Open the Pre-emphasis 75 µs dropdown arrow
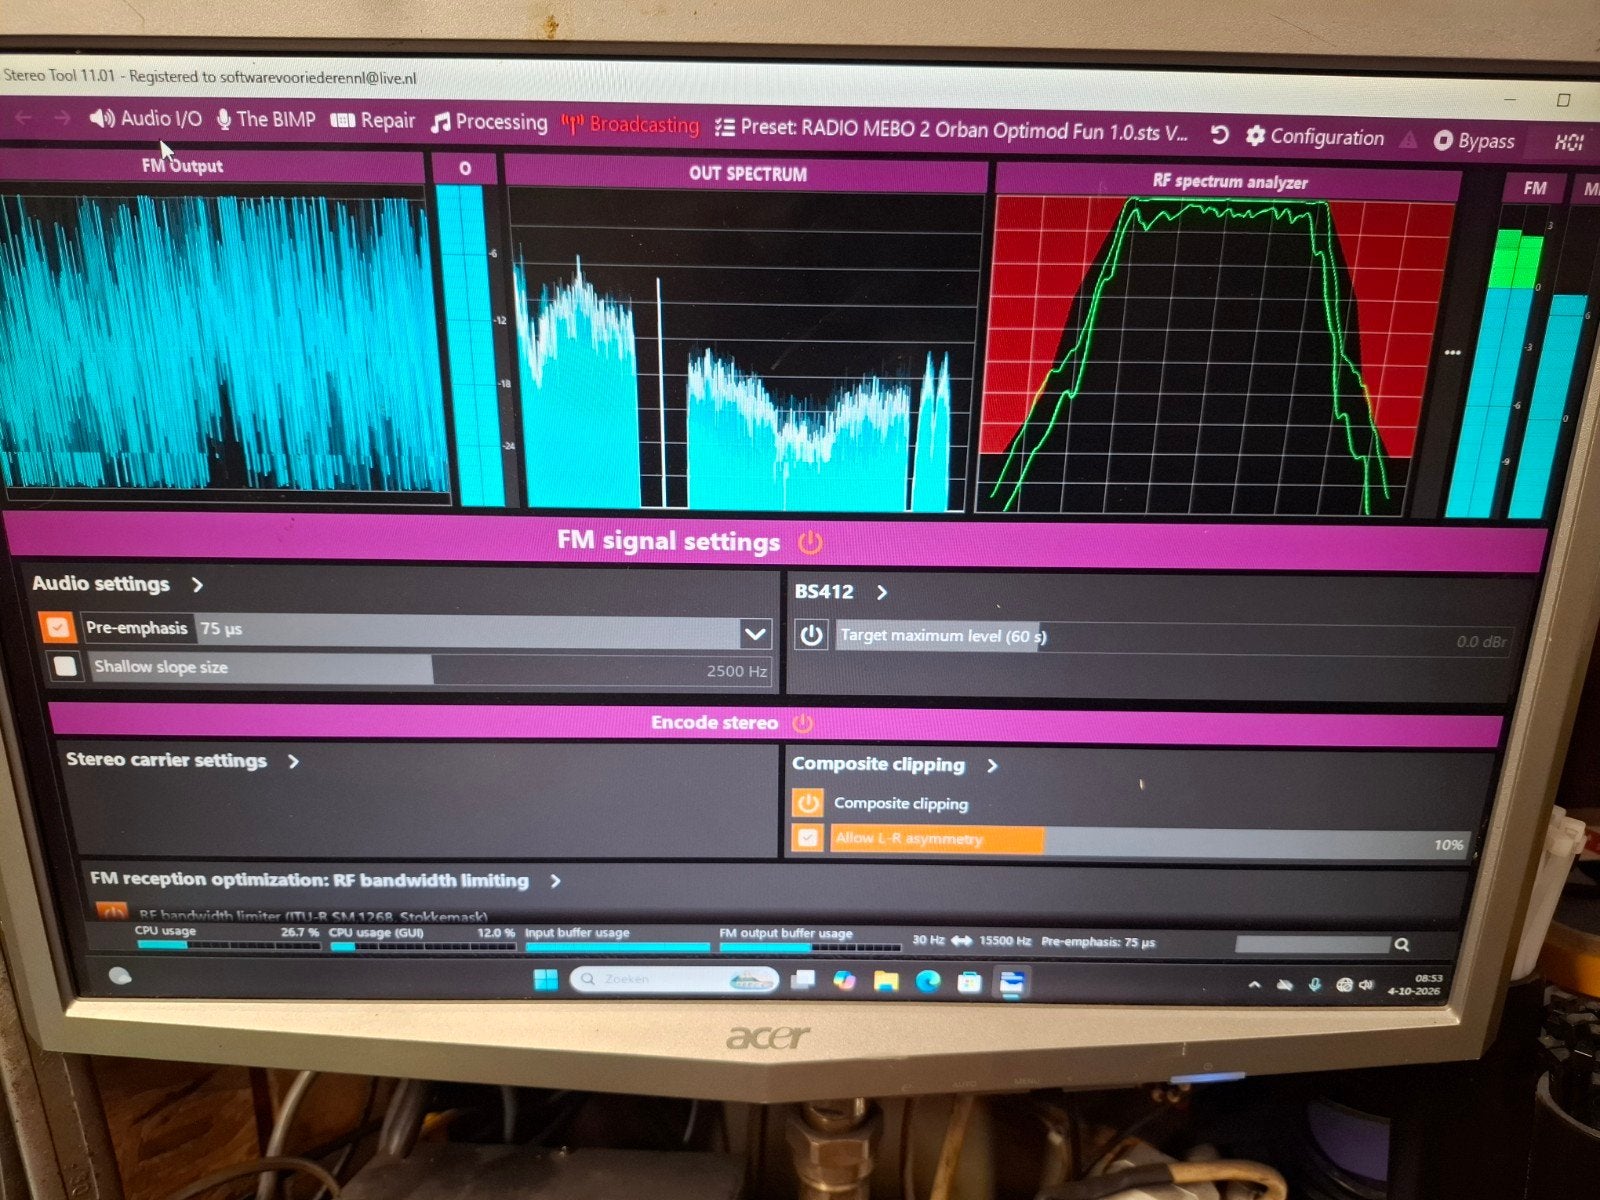The width and height of the screenshot is (1600, 1200). pos(755,633)
